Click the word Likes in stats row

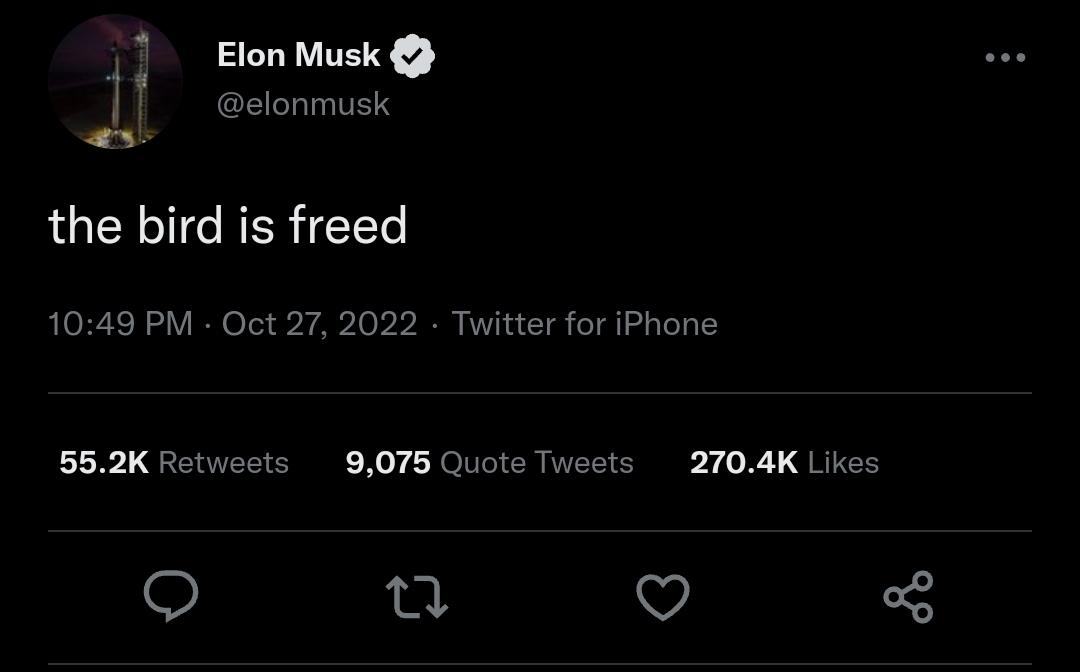pos(843,462)
